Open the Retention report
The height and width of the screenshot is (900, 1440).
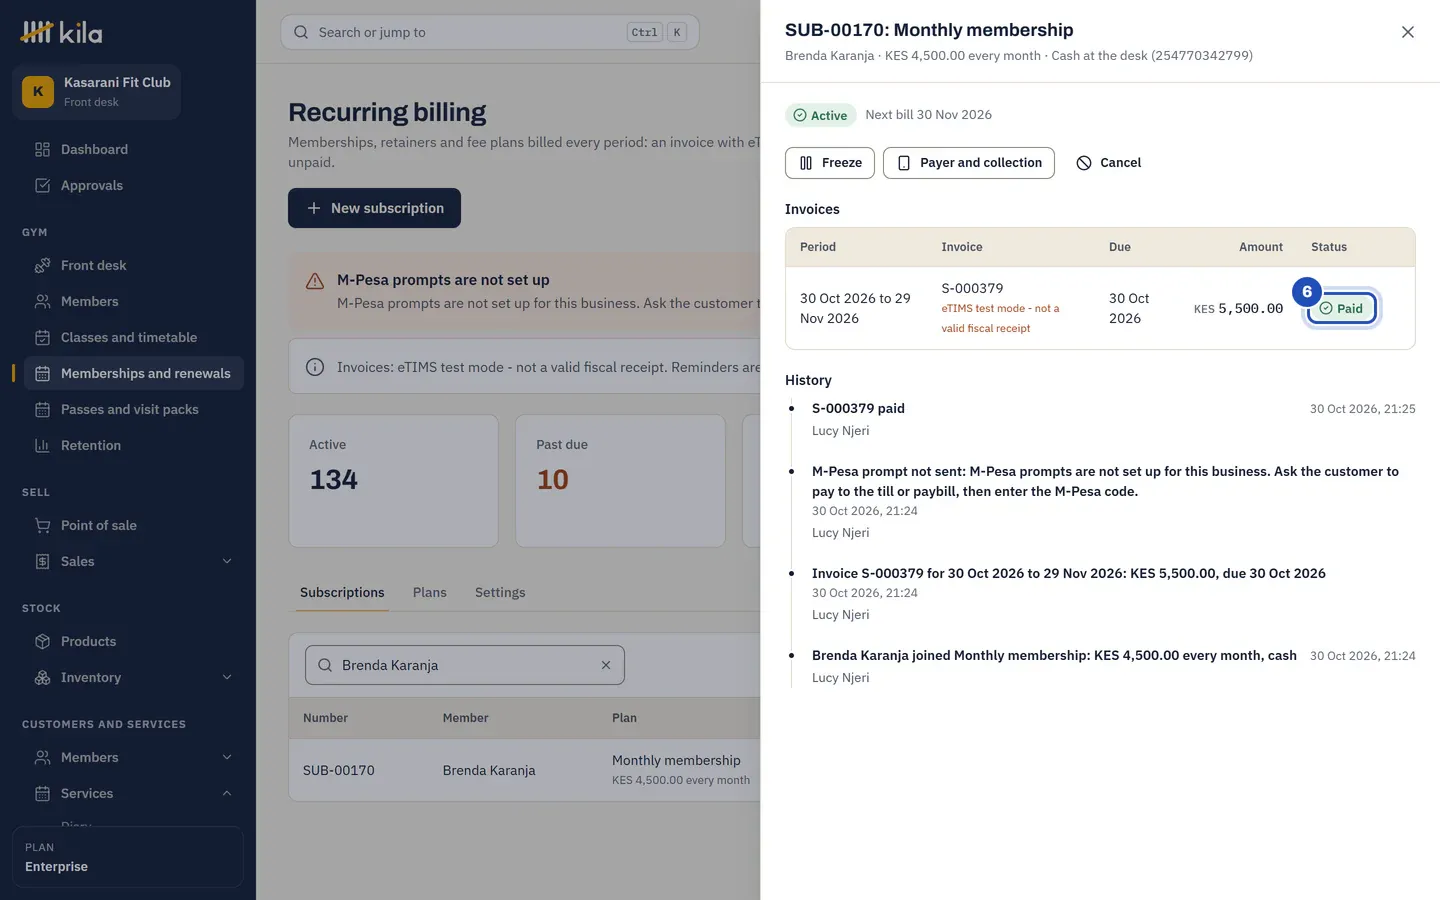[133, 445]
